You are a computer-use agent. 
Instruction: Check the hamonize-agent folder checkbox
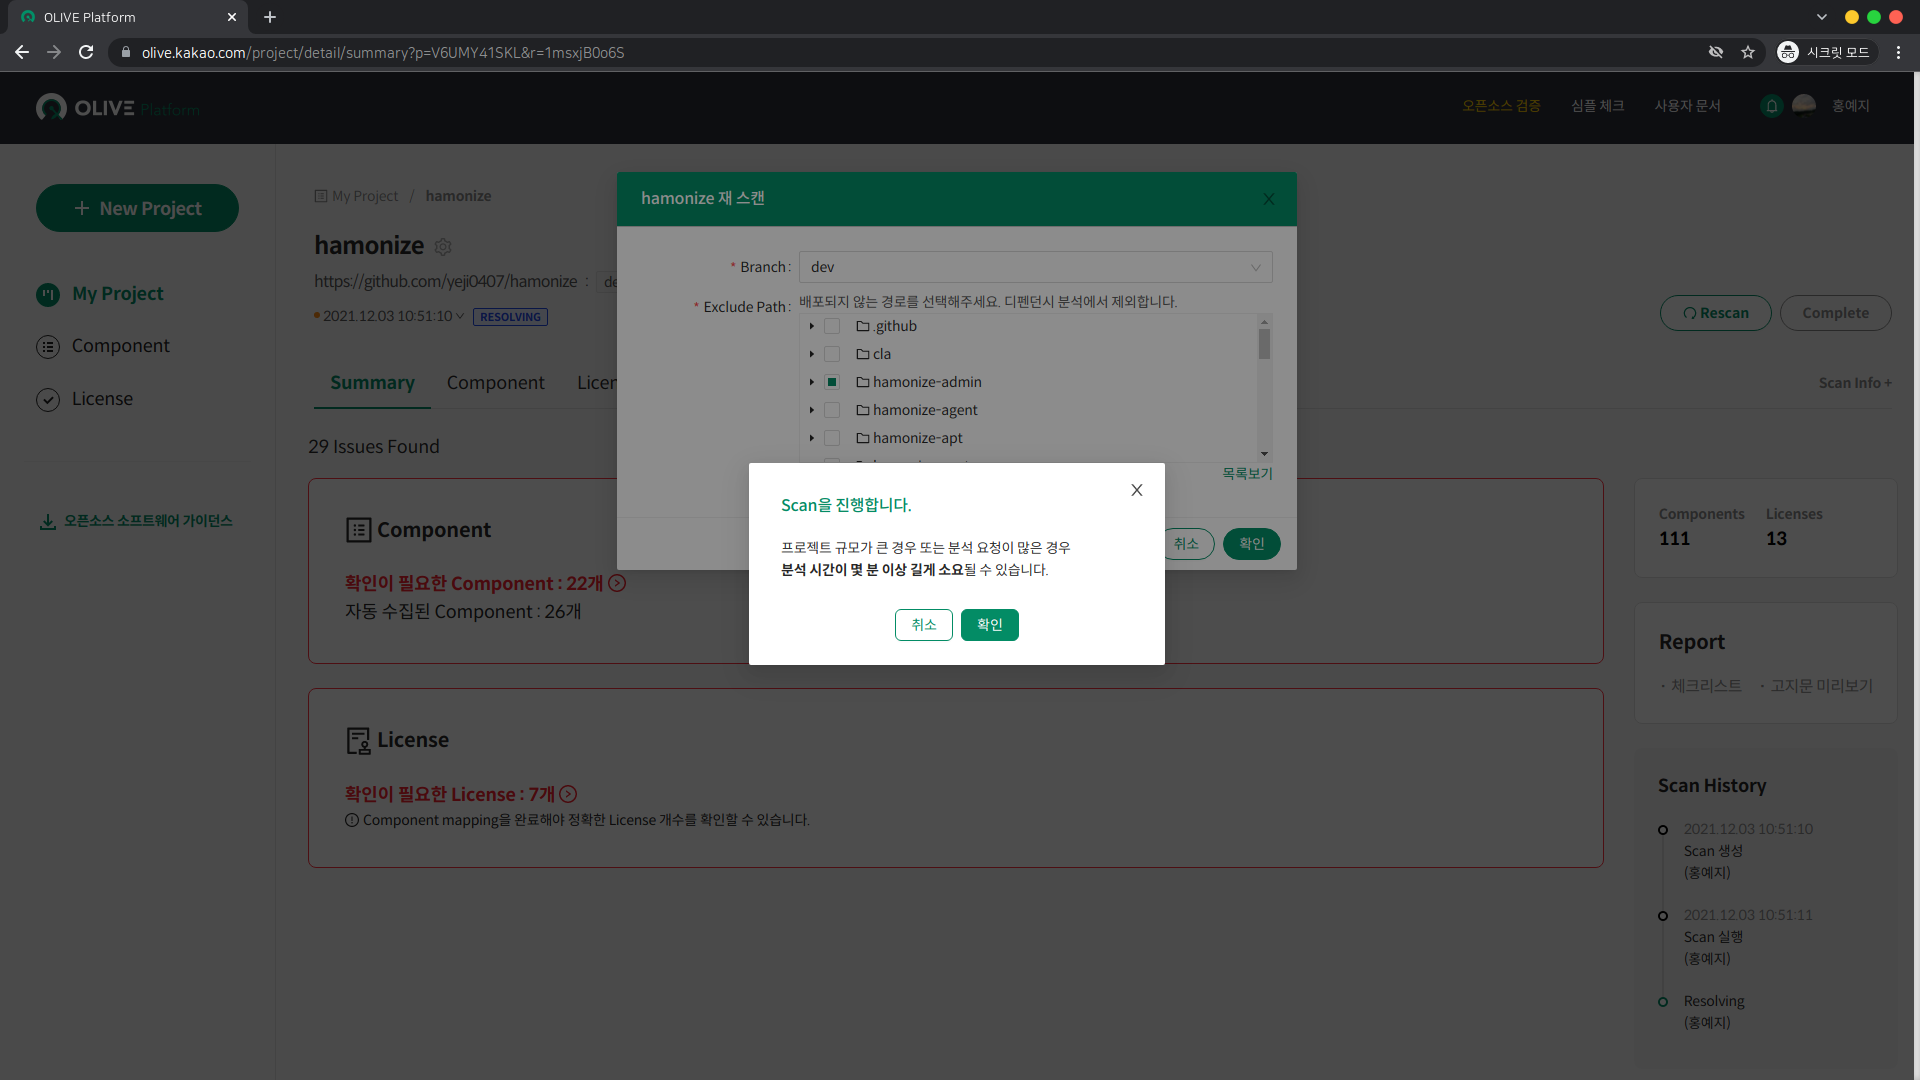coord(831,410)
